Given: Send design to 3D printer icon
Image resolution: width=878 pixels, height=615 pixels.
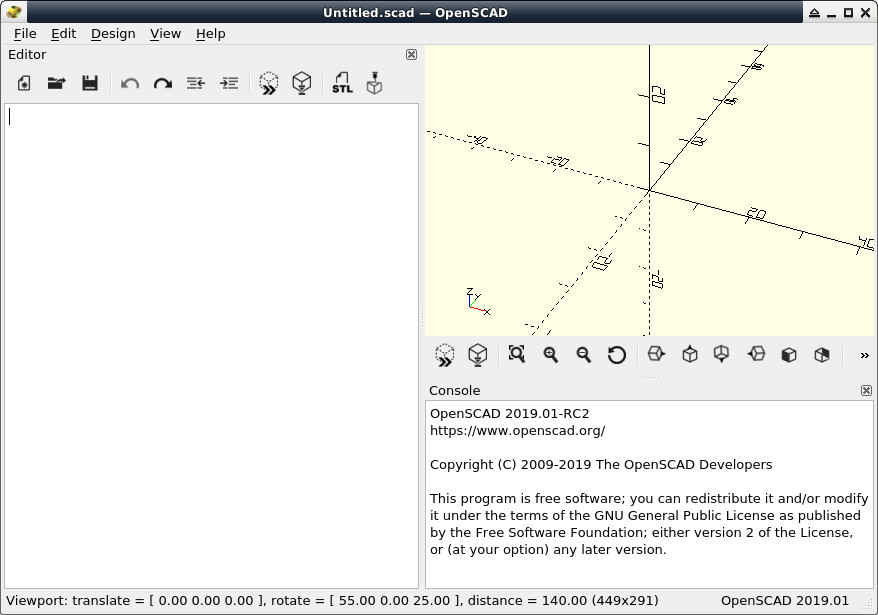Looking at the screenshot, I should [x=375, y=83].
